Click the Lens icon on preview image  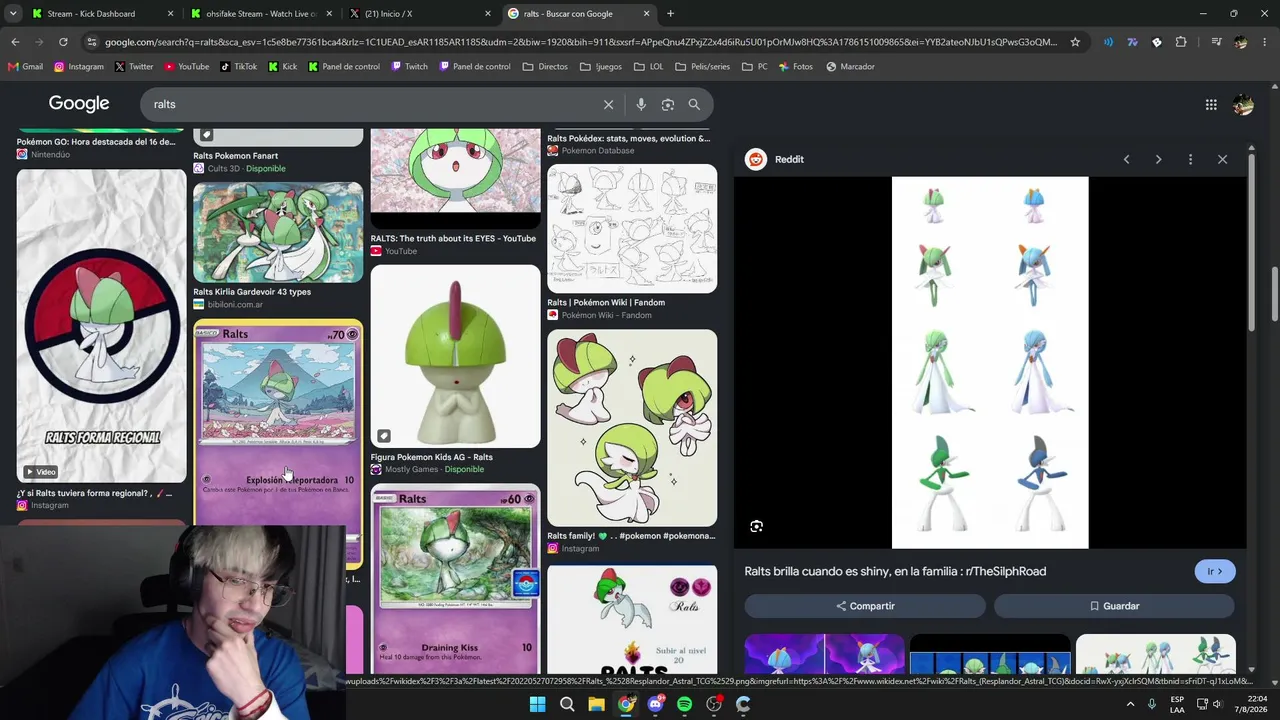tap(756, 526)
